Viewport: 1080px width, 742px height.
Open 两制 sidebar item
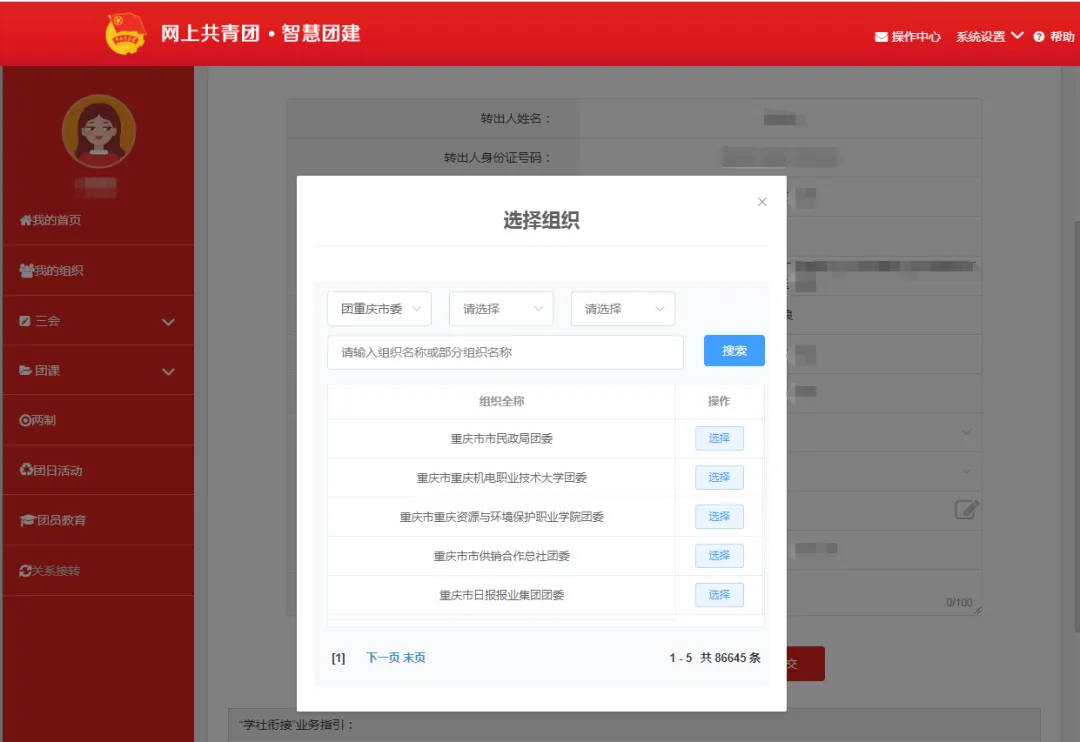[38, 421]
